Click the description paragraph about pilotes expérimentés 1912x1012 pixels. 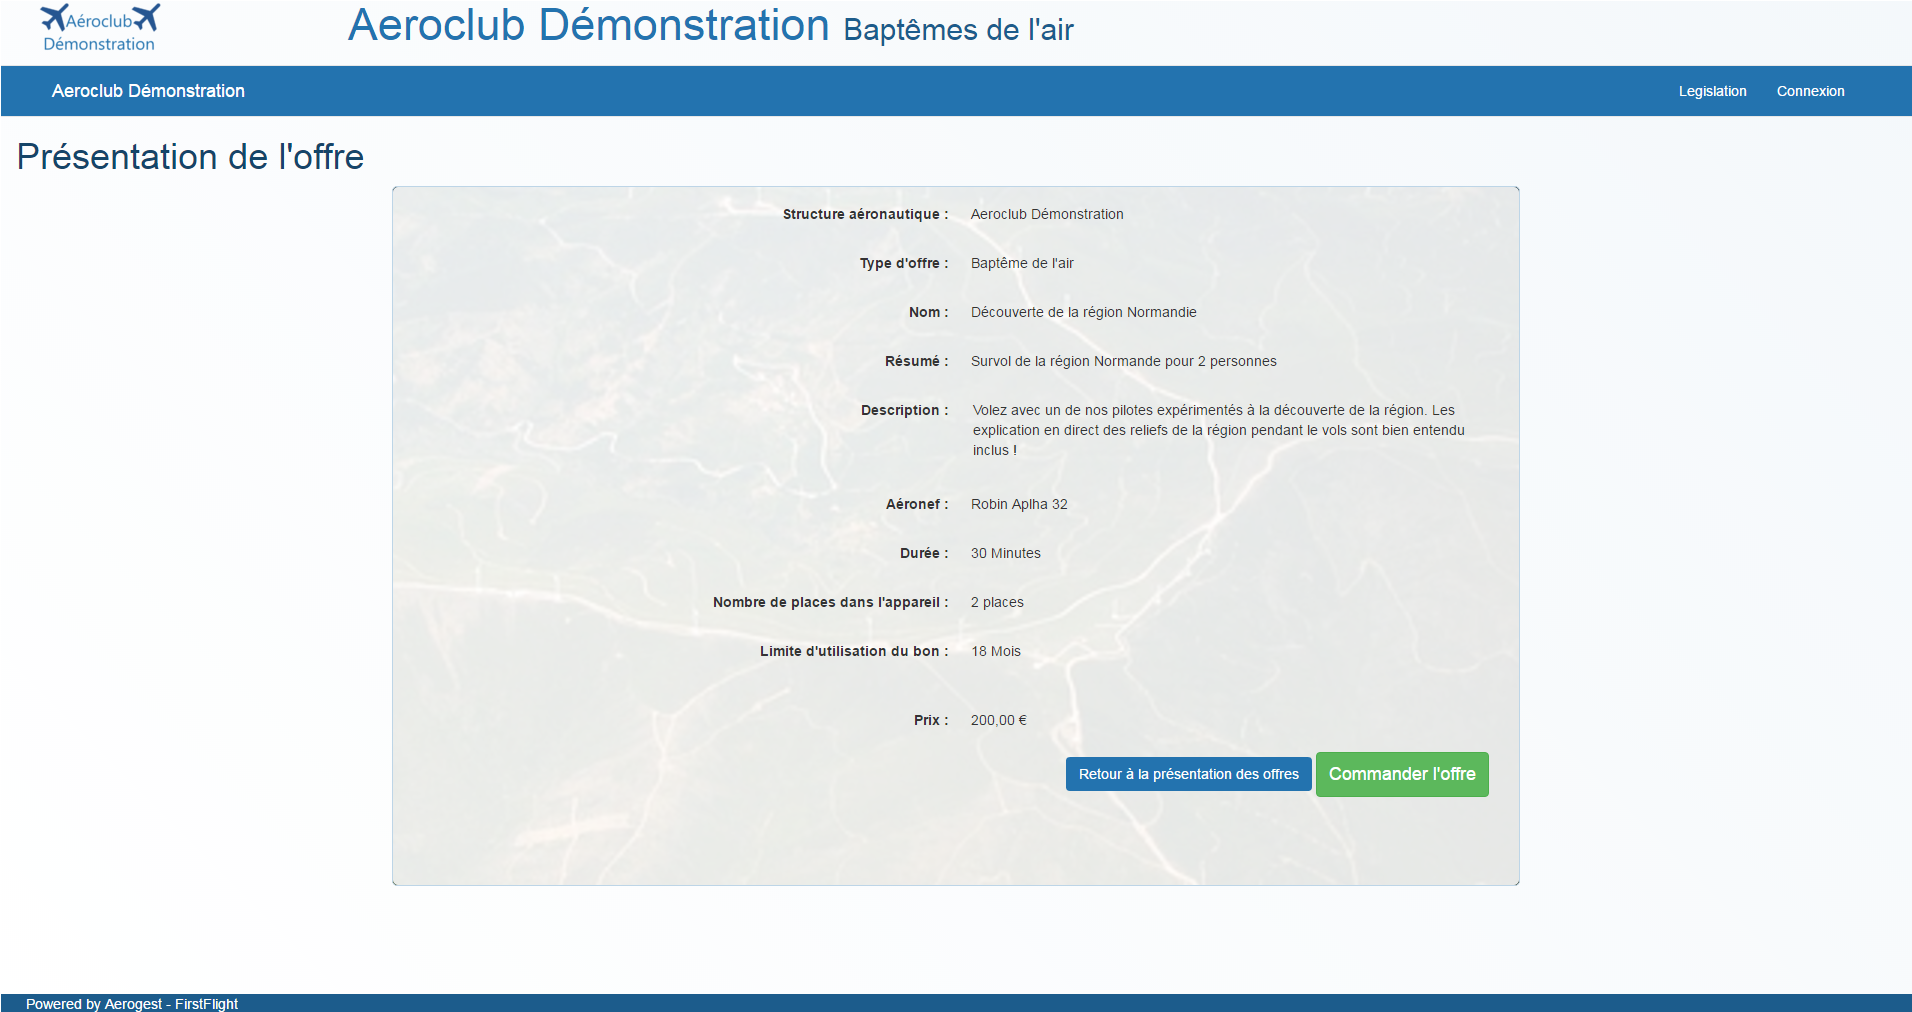[x=1219, y=430]
